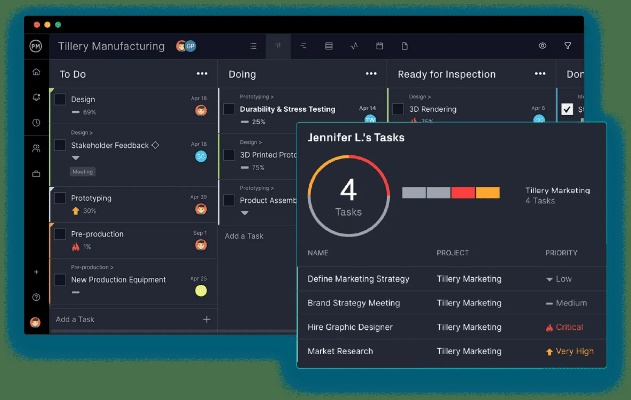Open notifications from the left sidebar
The width and height of the screenshot is (631, 400).
pyautogui.click(x=36, y=97)
